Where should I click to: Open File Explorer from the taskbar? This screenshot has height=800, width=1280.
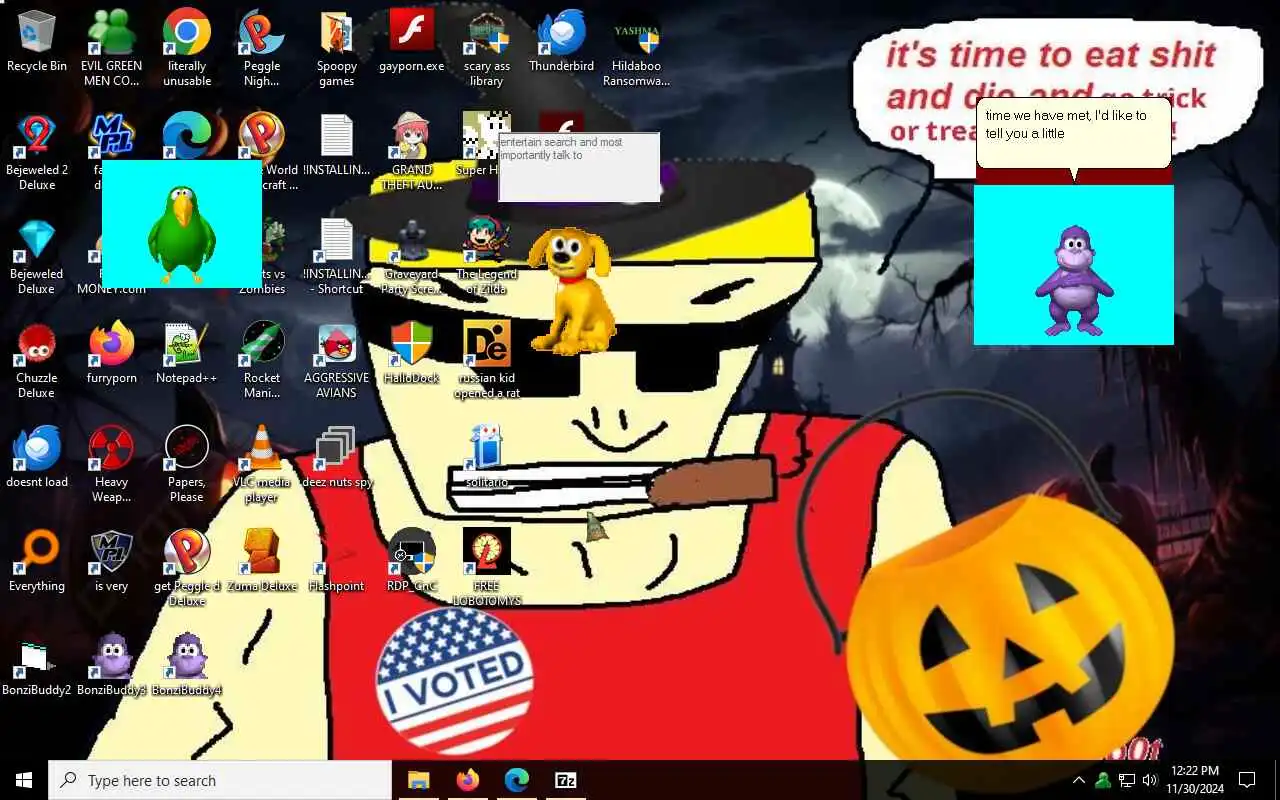click(418, 780)
